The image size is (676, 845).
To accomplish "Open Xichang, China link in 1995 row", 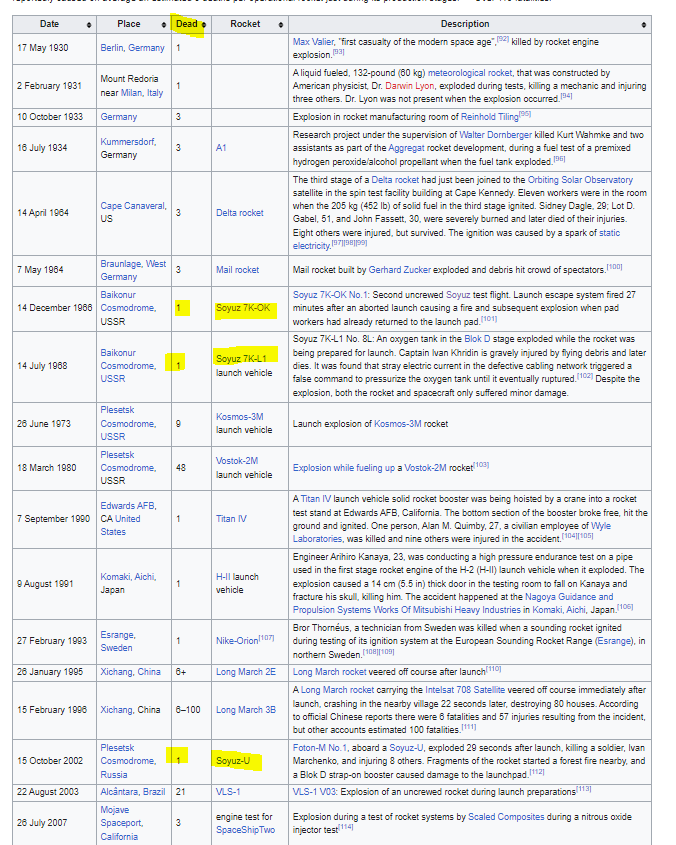I will [130, 672].
